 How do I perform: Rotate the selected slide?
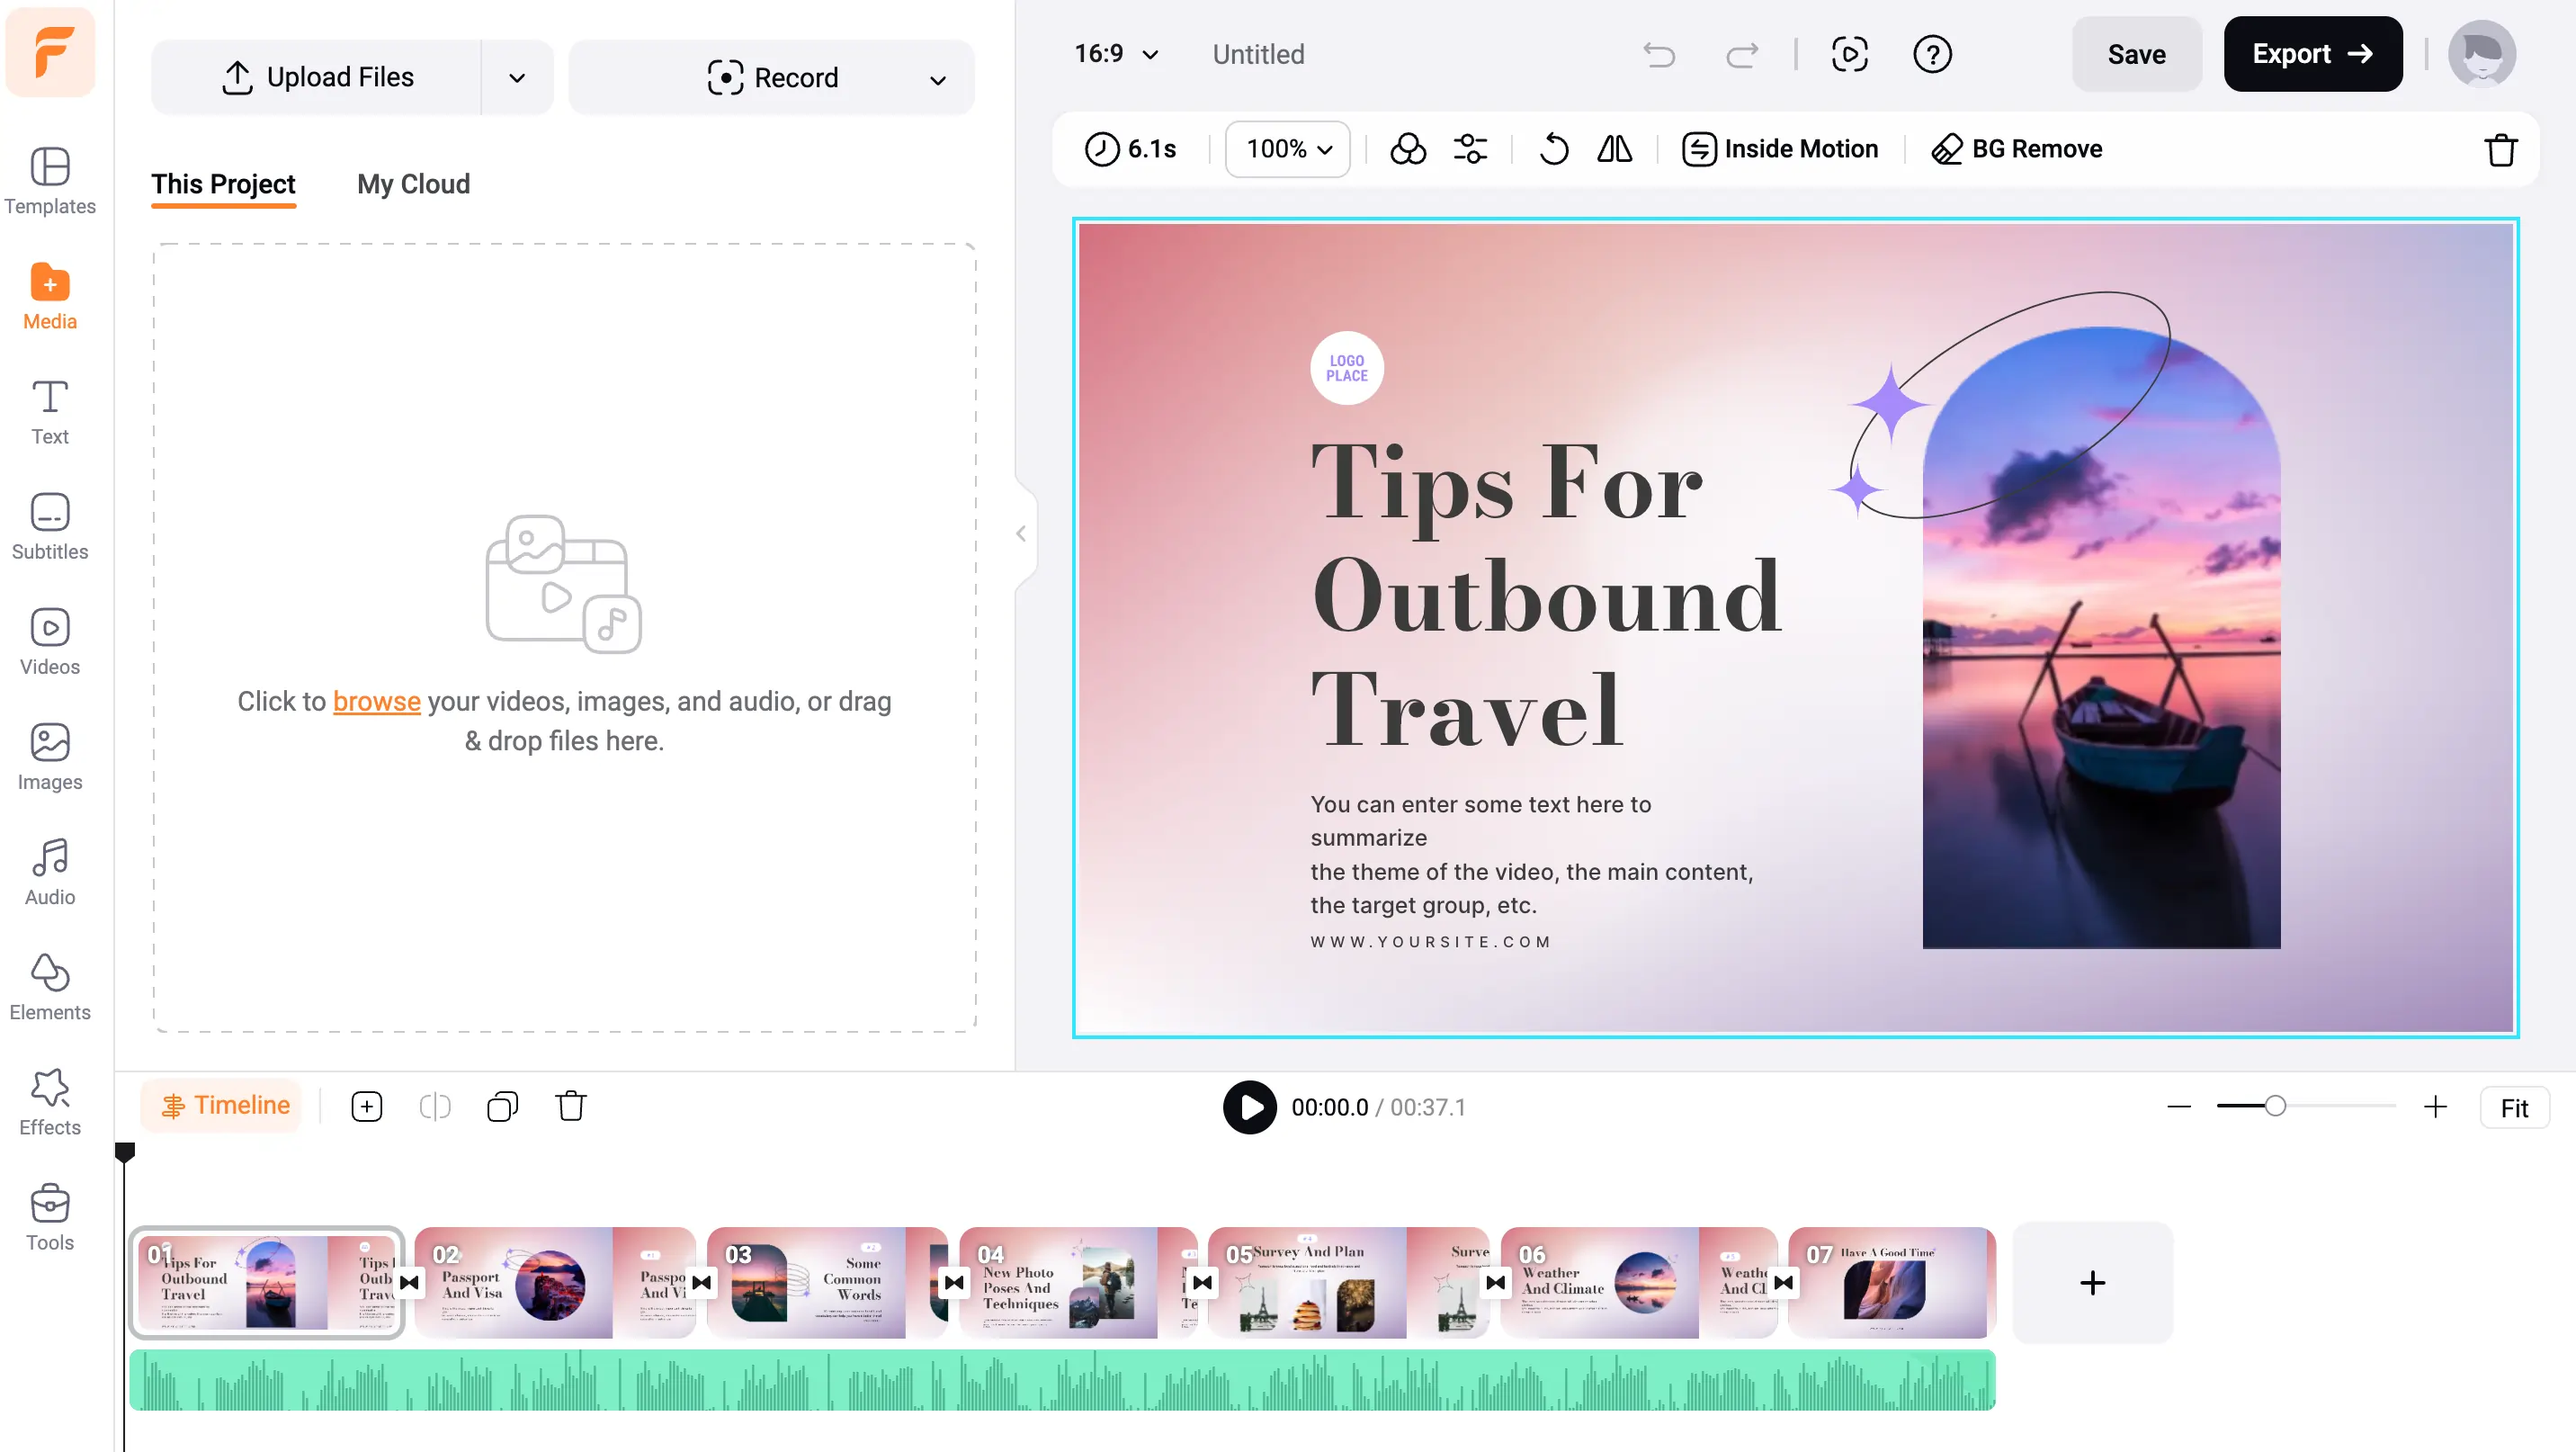[x=1553, y=148]
